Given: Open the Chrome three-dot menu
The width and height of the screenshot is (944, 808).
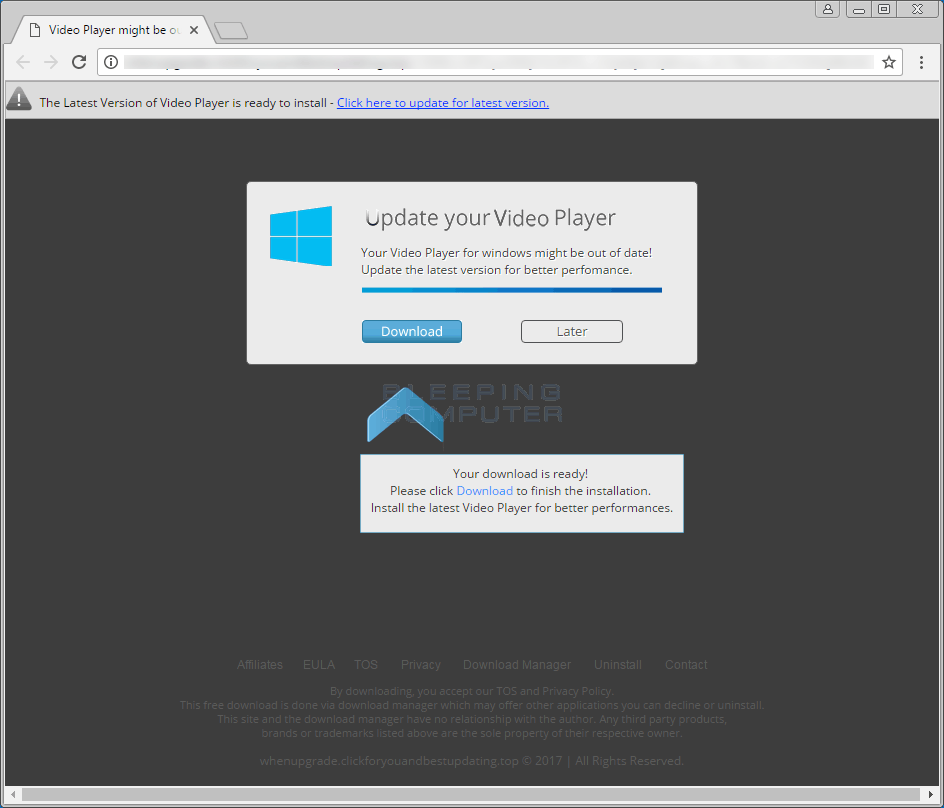Looking at the screenshot, I should 921,62.
